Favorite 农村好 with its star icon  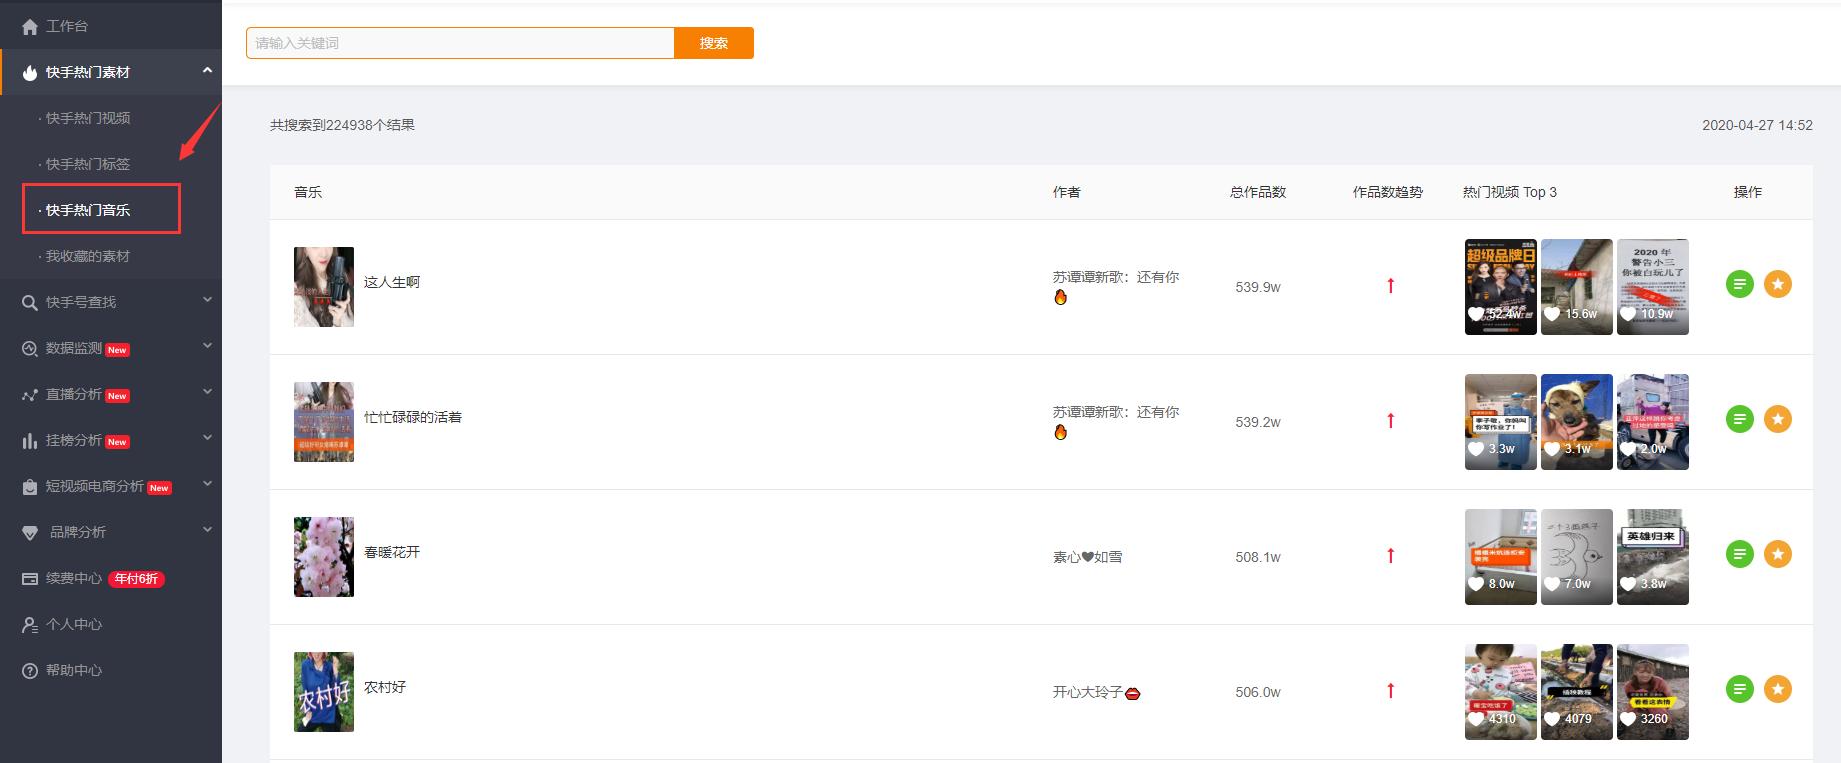[1778, 689]
